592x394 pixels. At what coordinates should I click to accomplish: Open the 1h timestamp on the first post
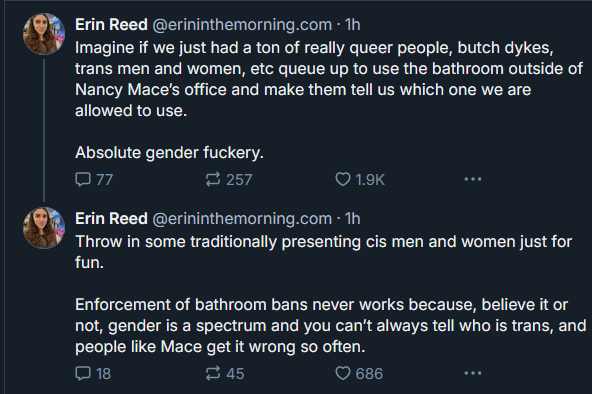[352, 25]
